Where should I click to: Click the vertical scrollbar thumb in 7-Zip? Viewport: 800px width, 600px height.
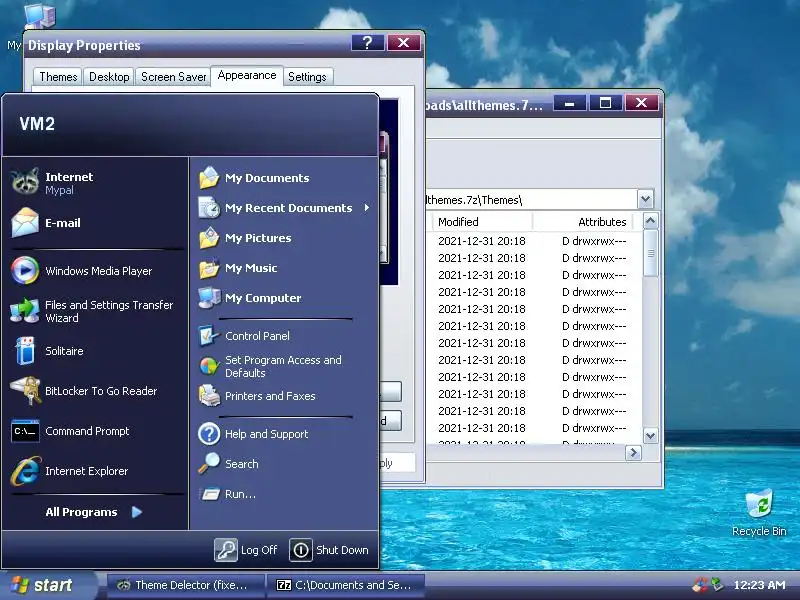coord(650,254)
